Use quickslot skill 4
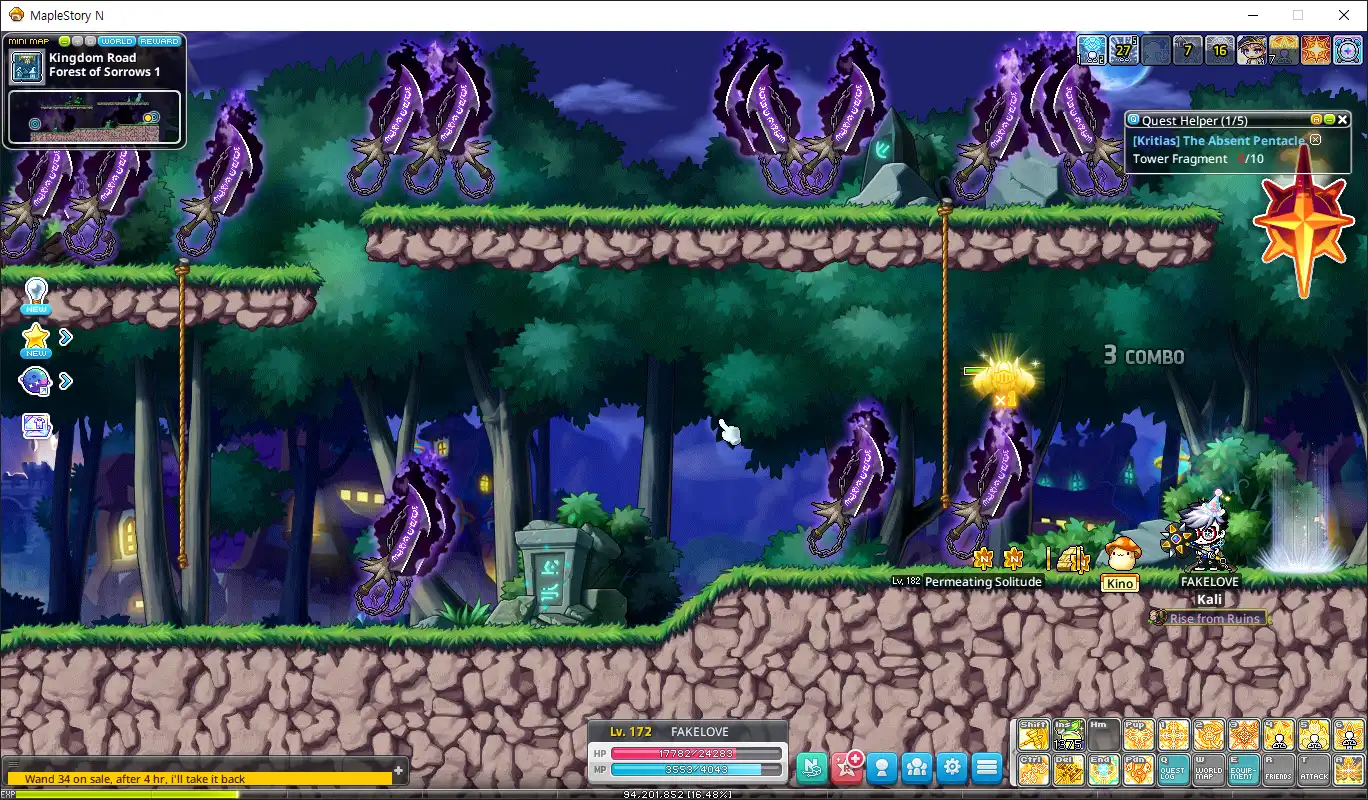The width and height of the screenshot is (1368, 800). coord(1279,735)
